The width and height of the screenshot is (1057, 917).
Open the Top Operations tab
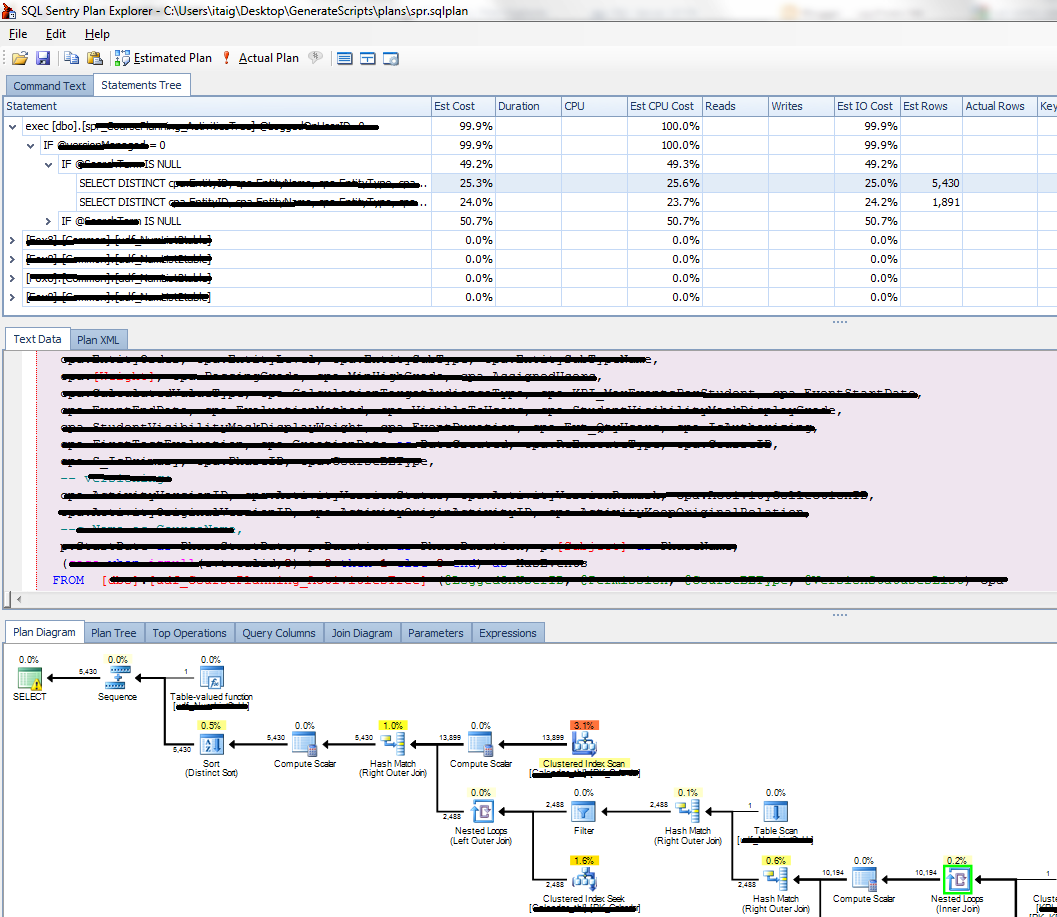189,633
